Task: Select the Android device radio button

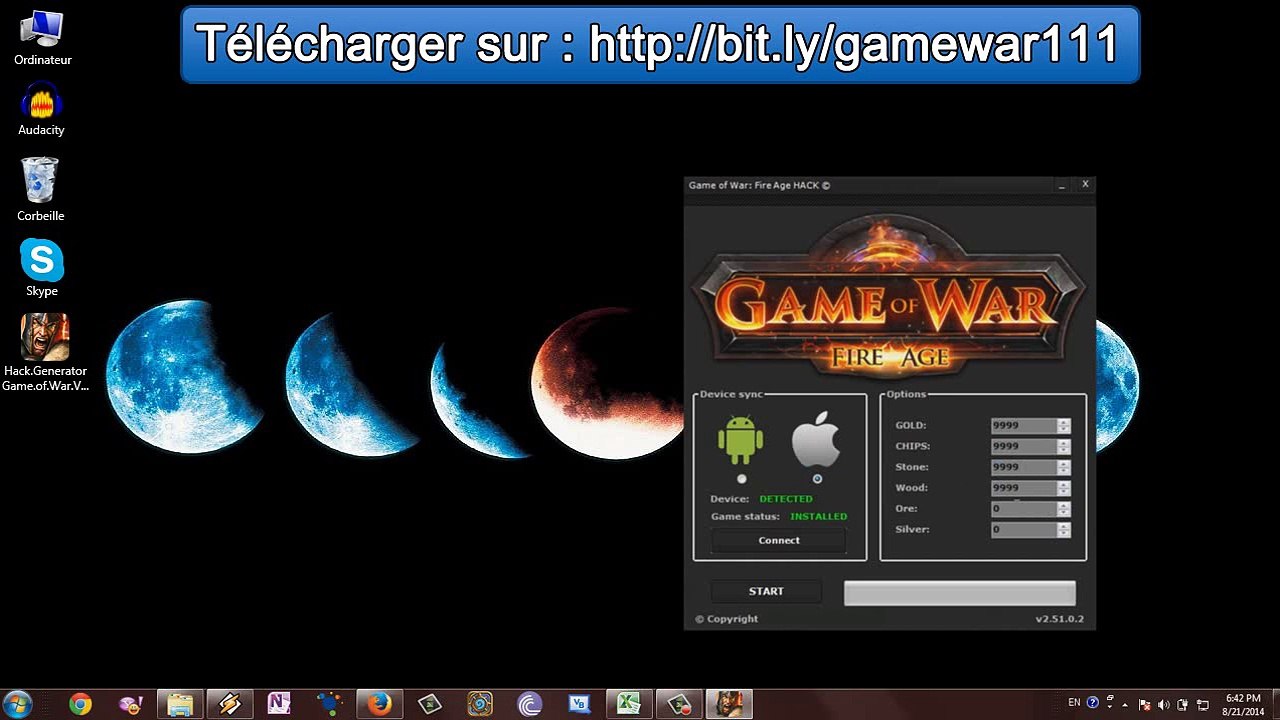Action: (x=741, y=479)
